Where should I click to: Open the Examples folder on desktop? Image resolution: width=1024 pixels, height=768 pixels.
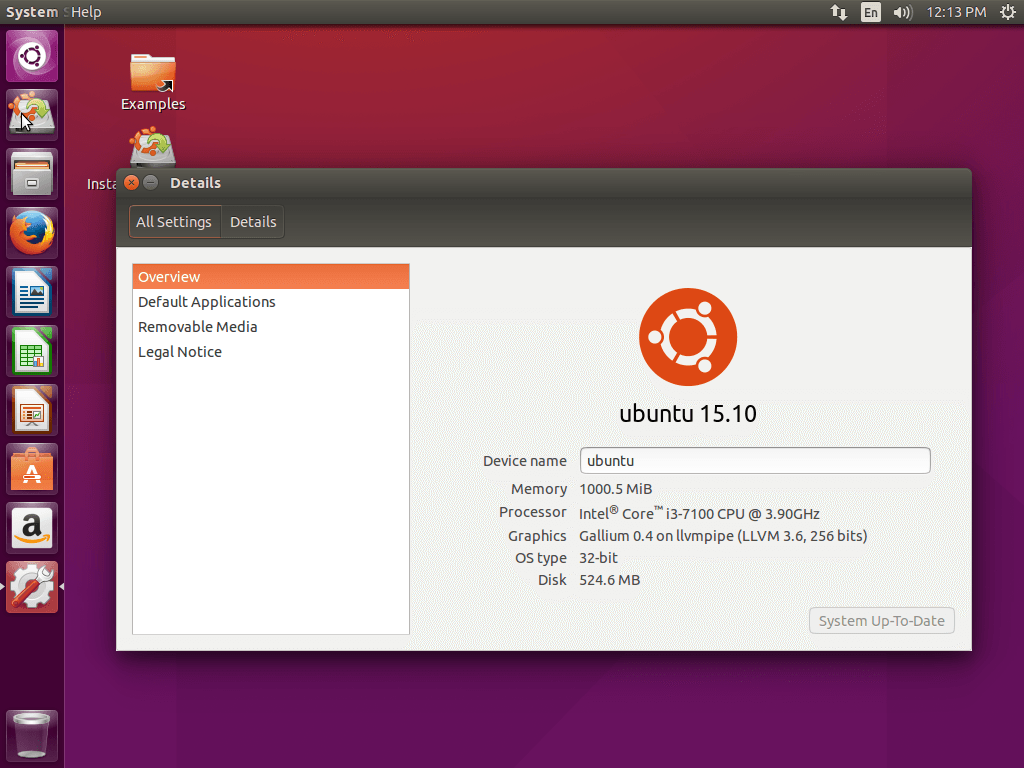tap(153, 82)
